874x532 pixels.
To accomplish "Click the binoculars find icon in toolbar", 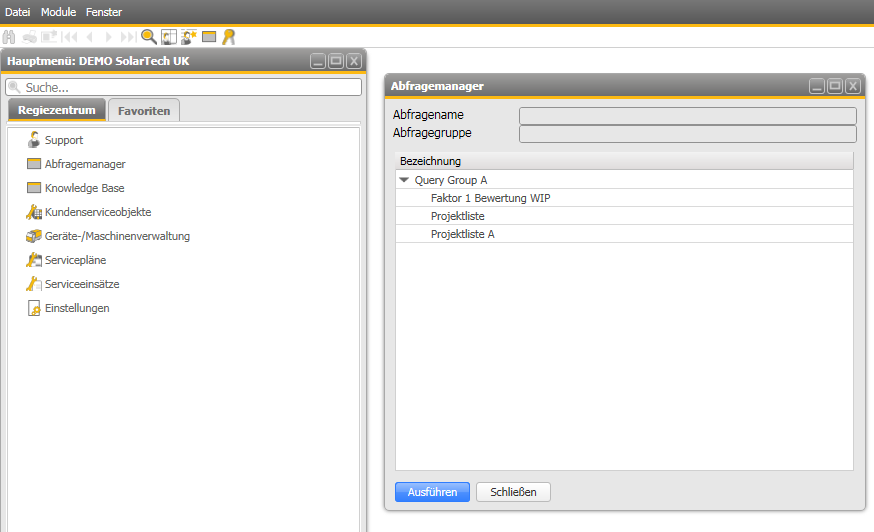I will pos(9,37).
